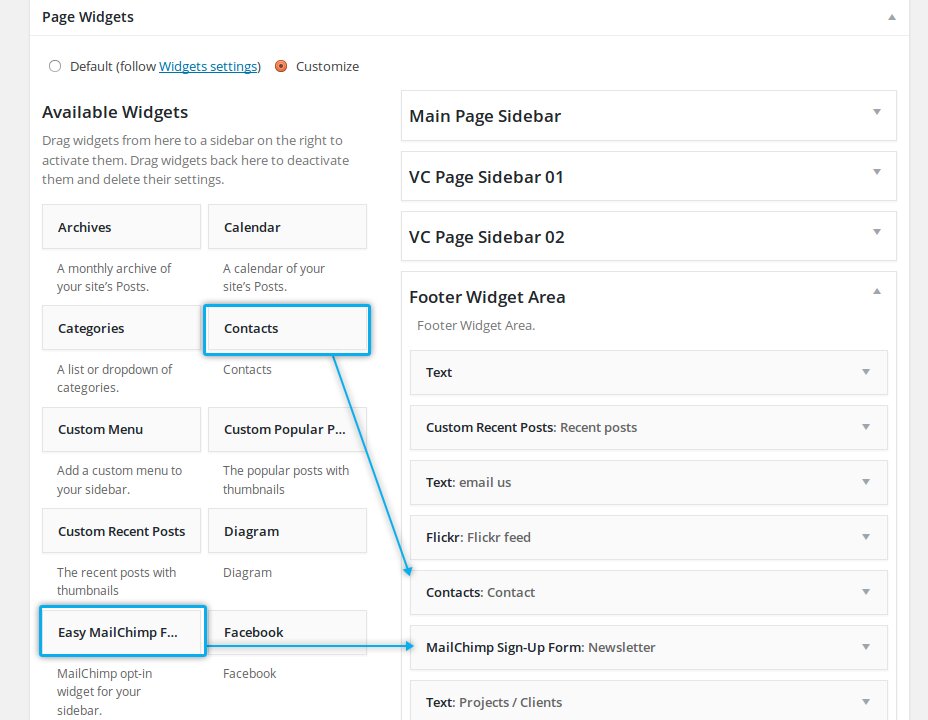Expand the Main Page Sidebar section
This screenshot has height=720, width=928.
(876, 112)
